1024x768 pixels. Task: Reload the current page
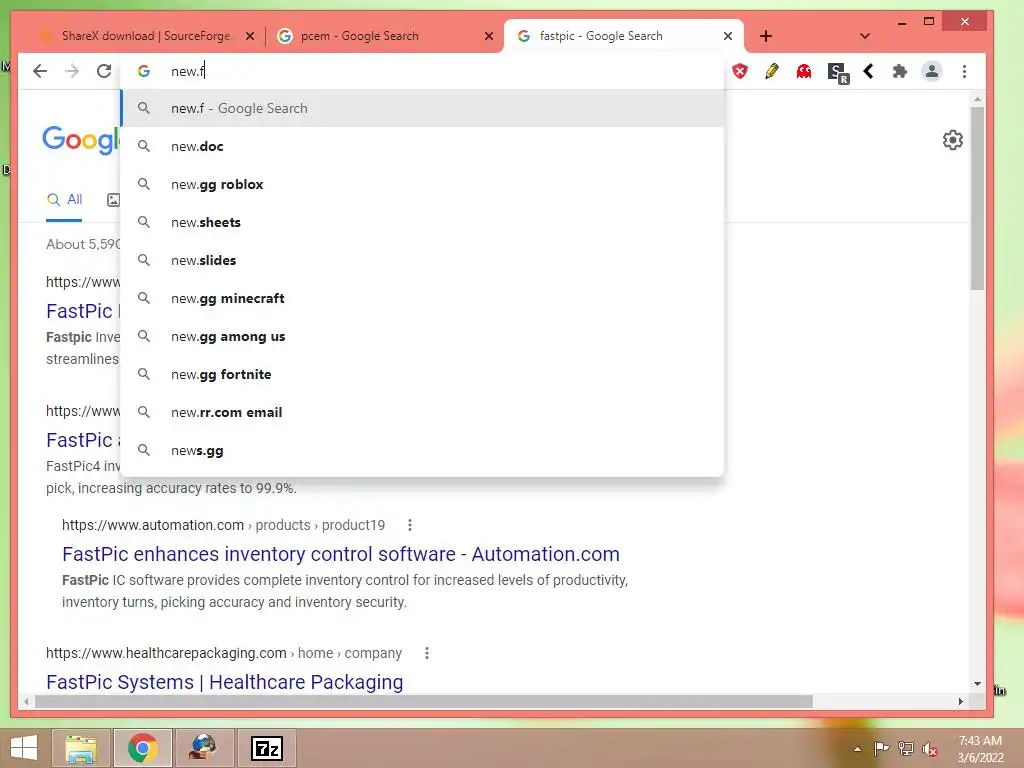point(104,71)
